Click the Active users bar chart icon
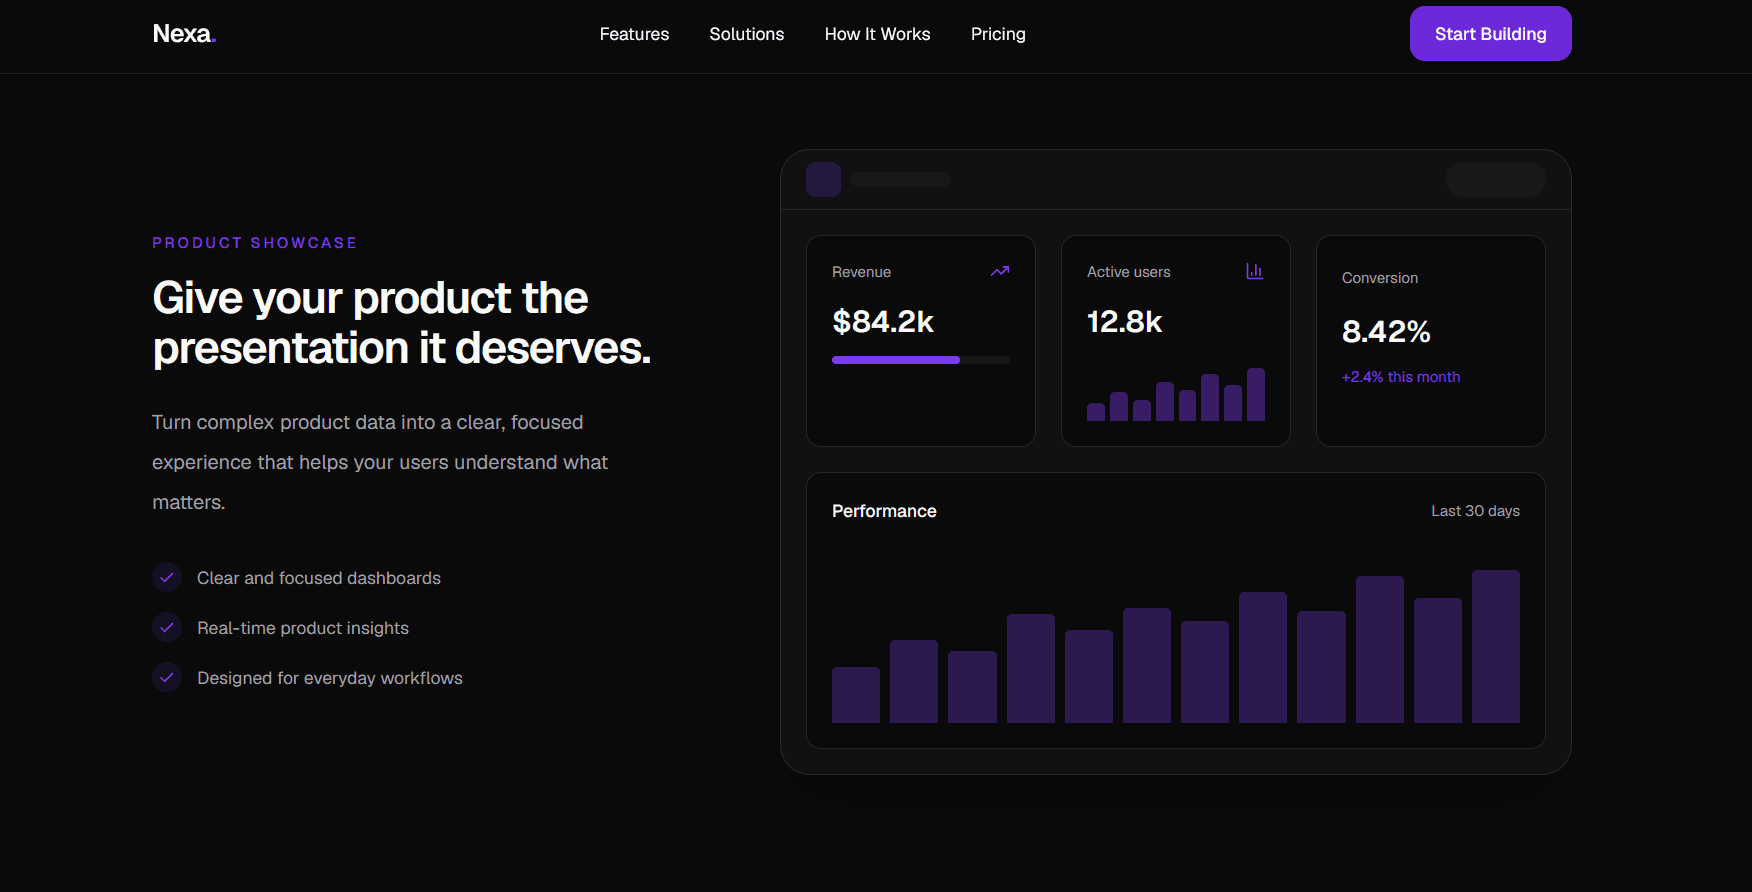This screenshot has width=1752, height=892. click(1255, 271)
